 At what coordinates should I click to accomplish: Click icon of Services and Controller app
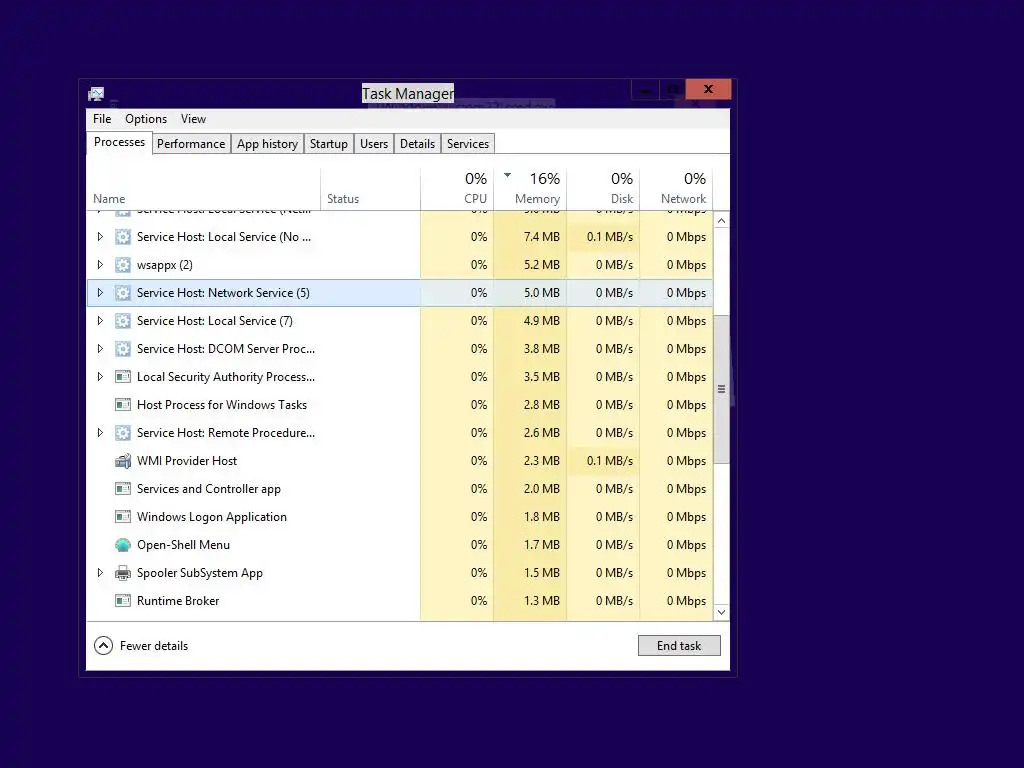pos(123,489)
